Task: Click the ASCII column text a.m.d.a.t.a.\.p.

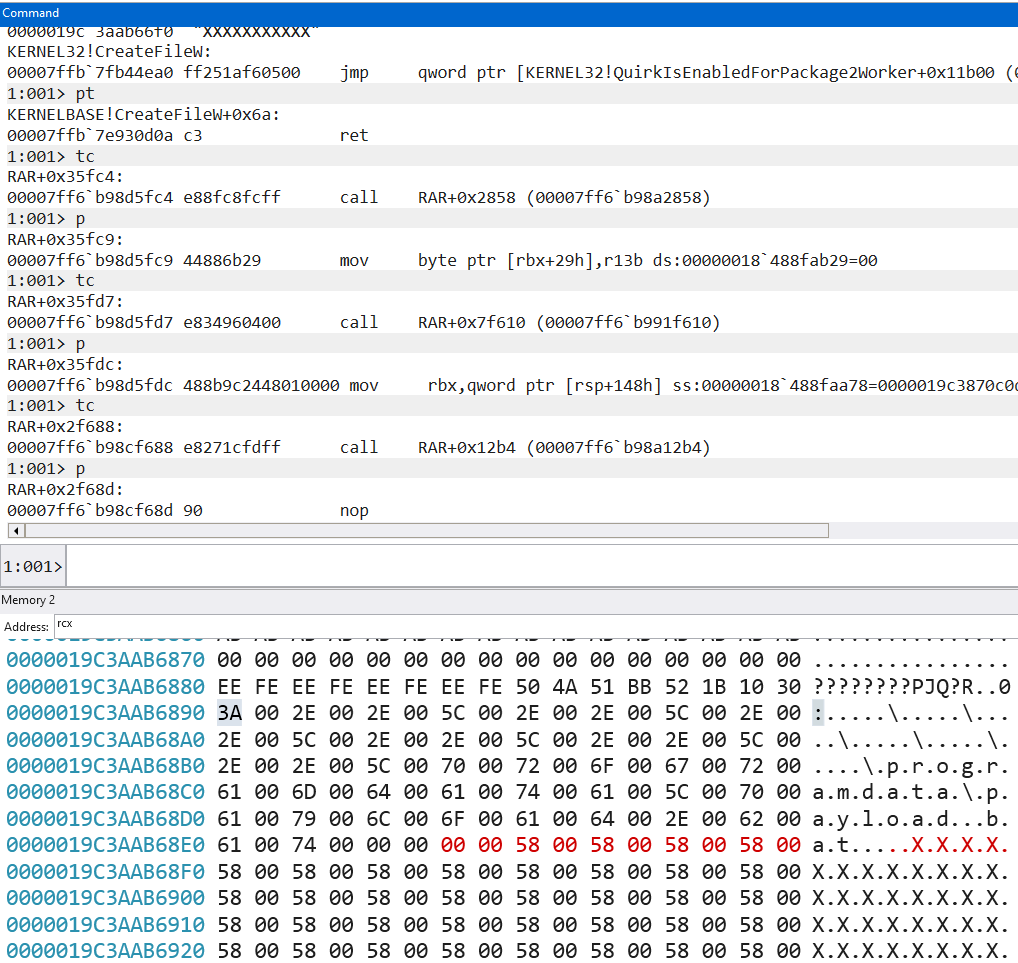Action: 912,792
